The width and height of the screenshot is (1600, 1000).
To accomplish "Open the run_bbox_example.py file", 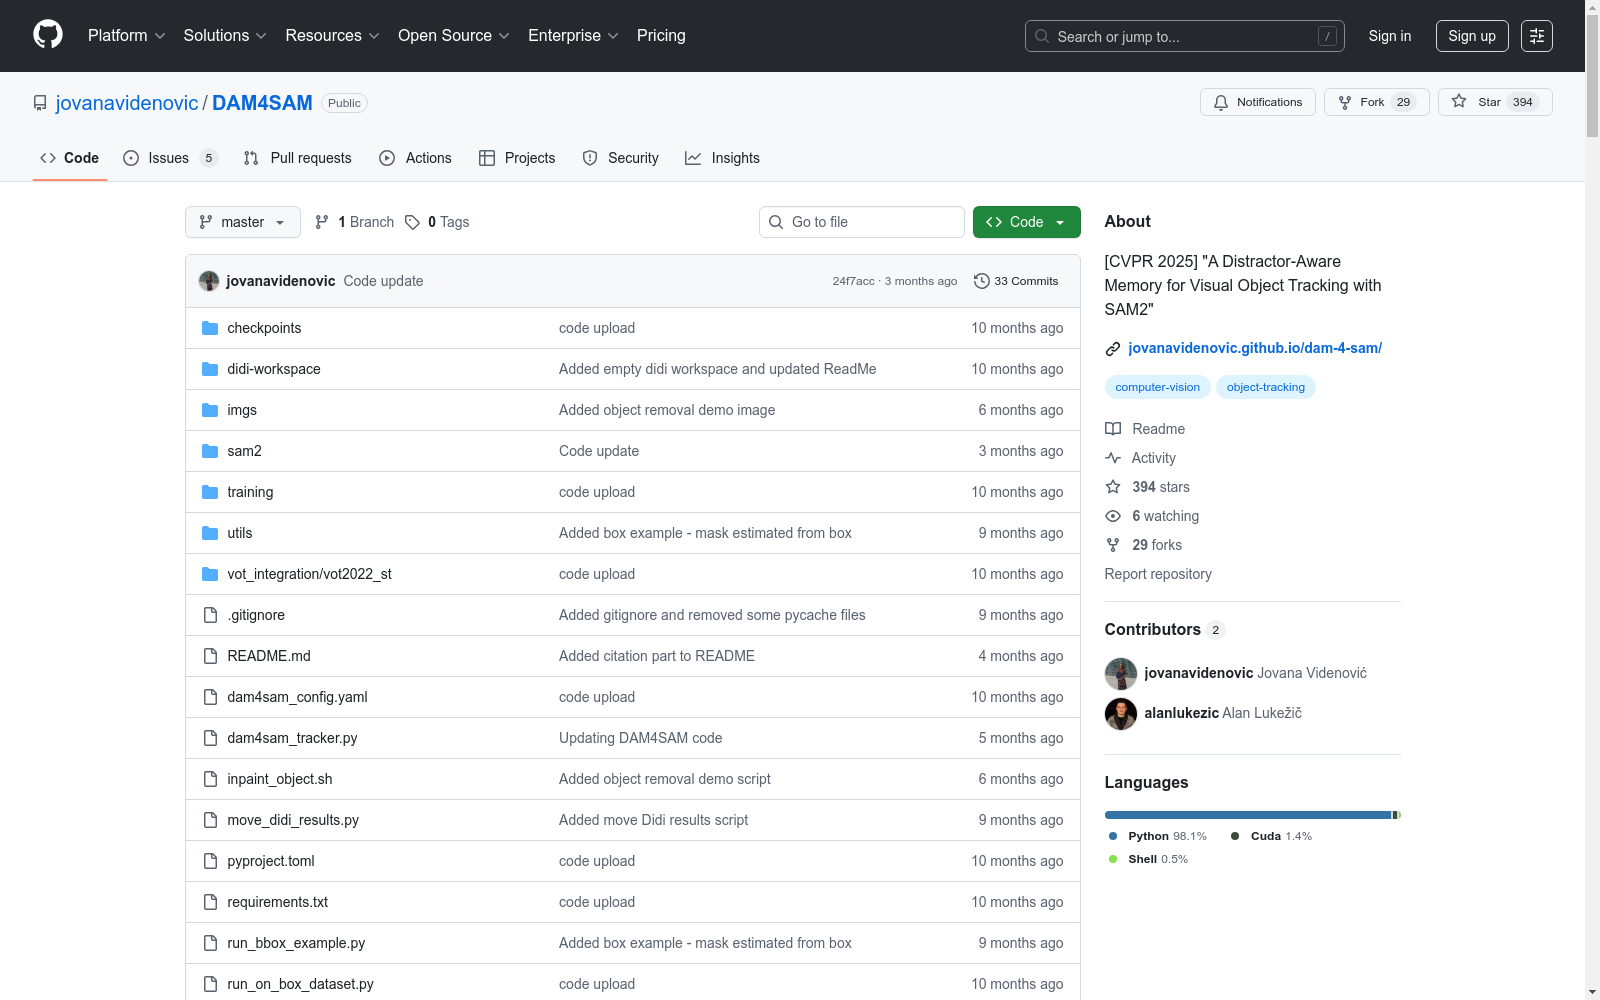I will 296,943.
